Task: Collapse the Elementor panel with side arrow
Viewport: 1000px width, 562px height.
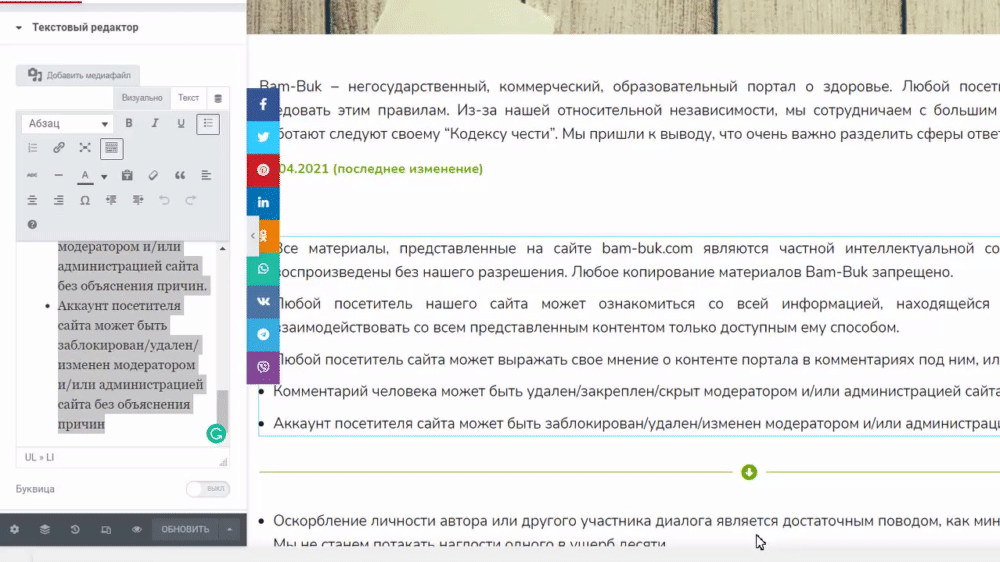Action: coord(253,235)
